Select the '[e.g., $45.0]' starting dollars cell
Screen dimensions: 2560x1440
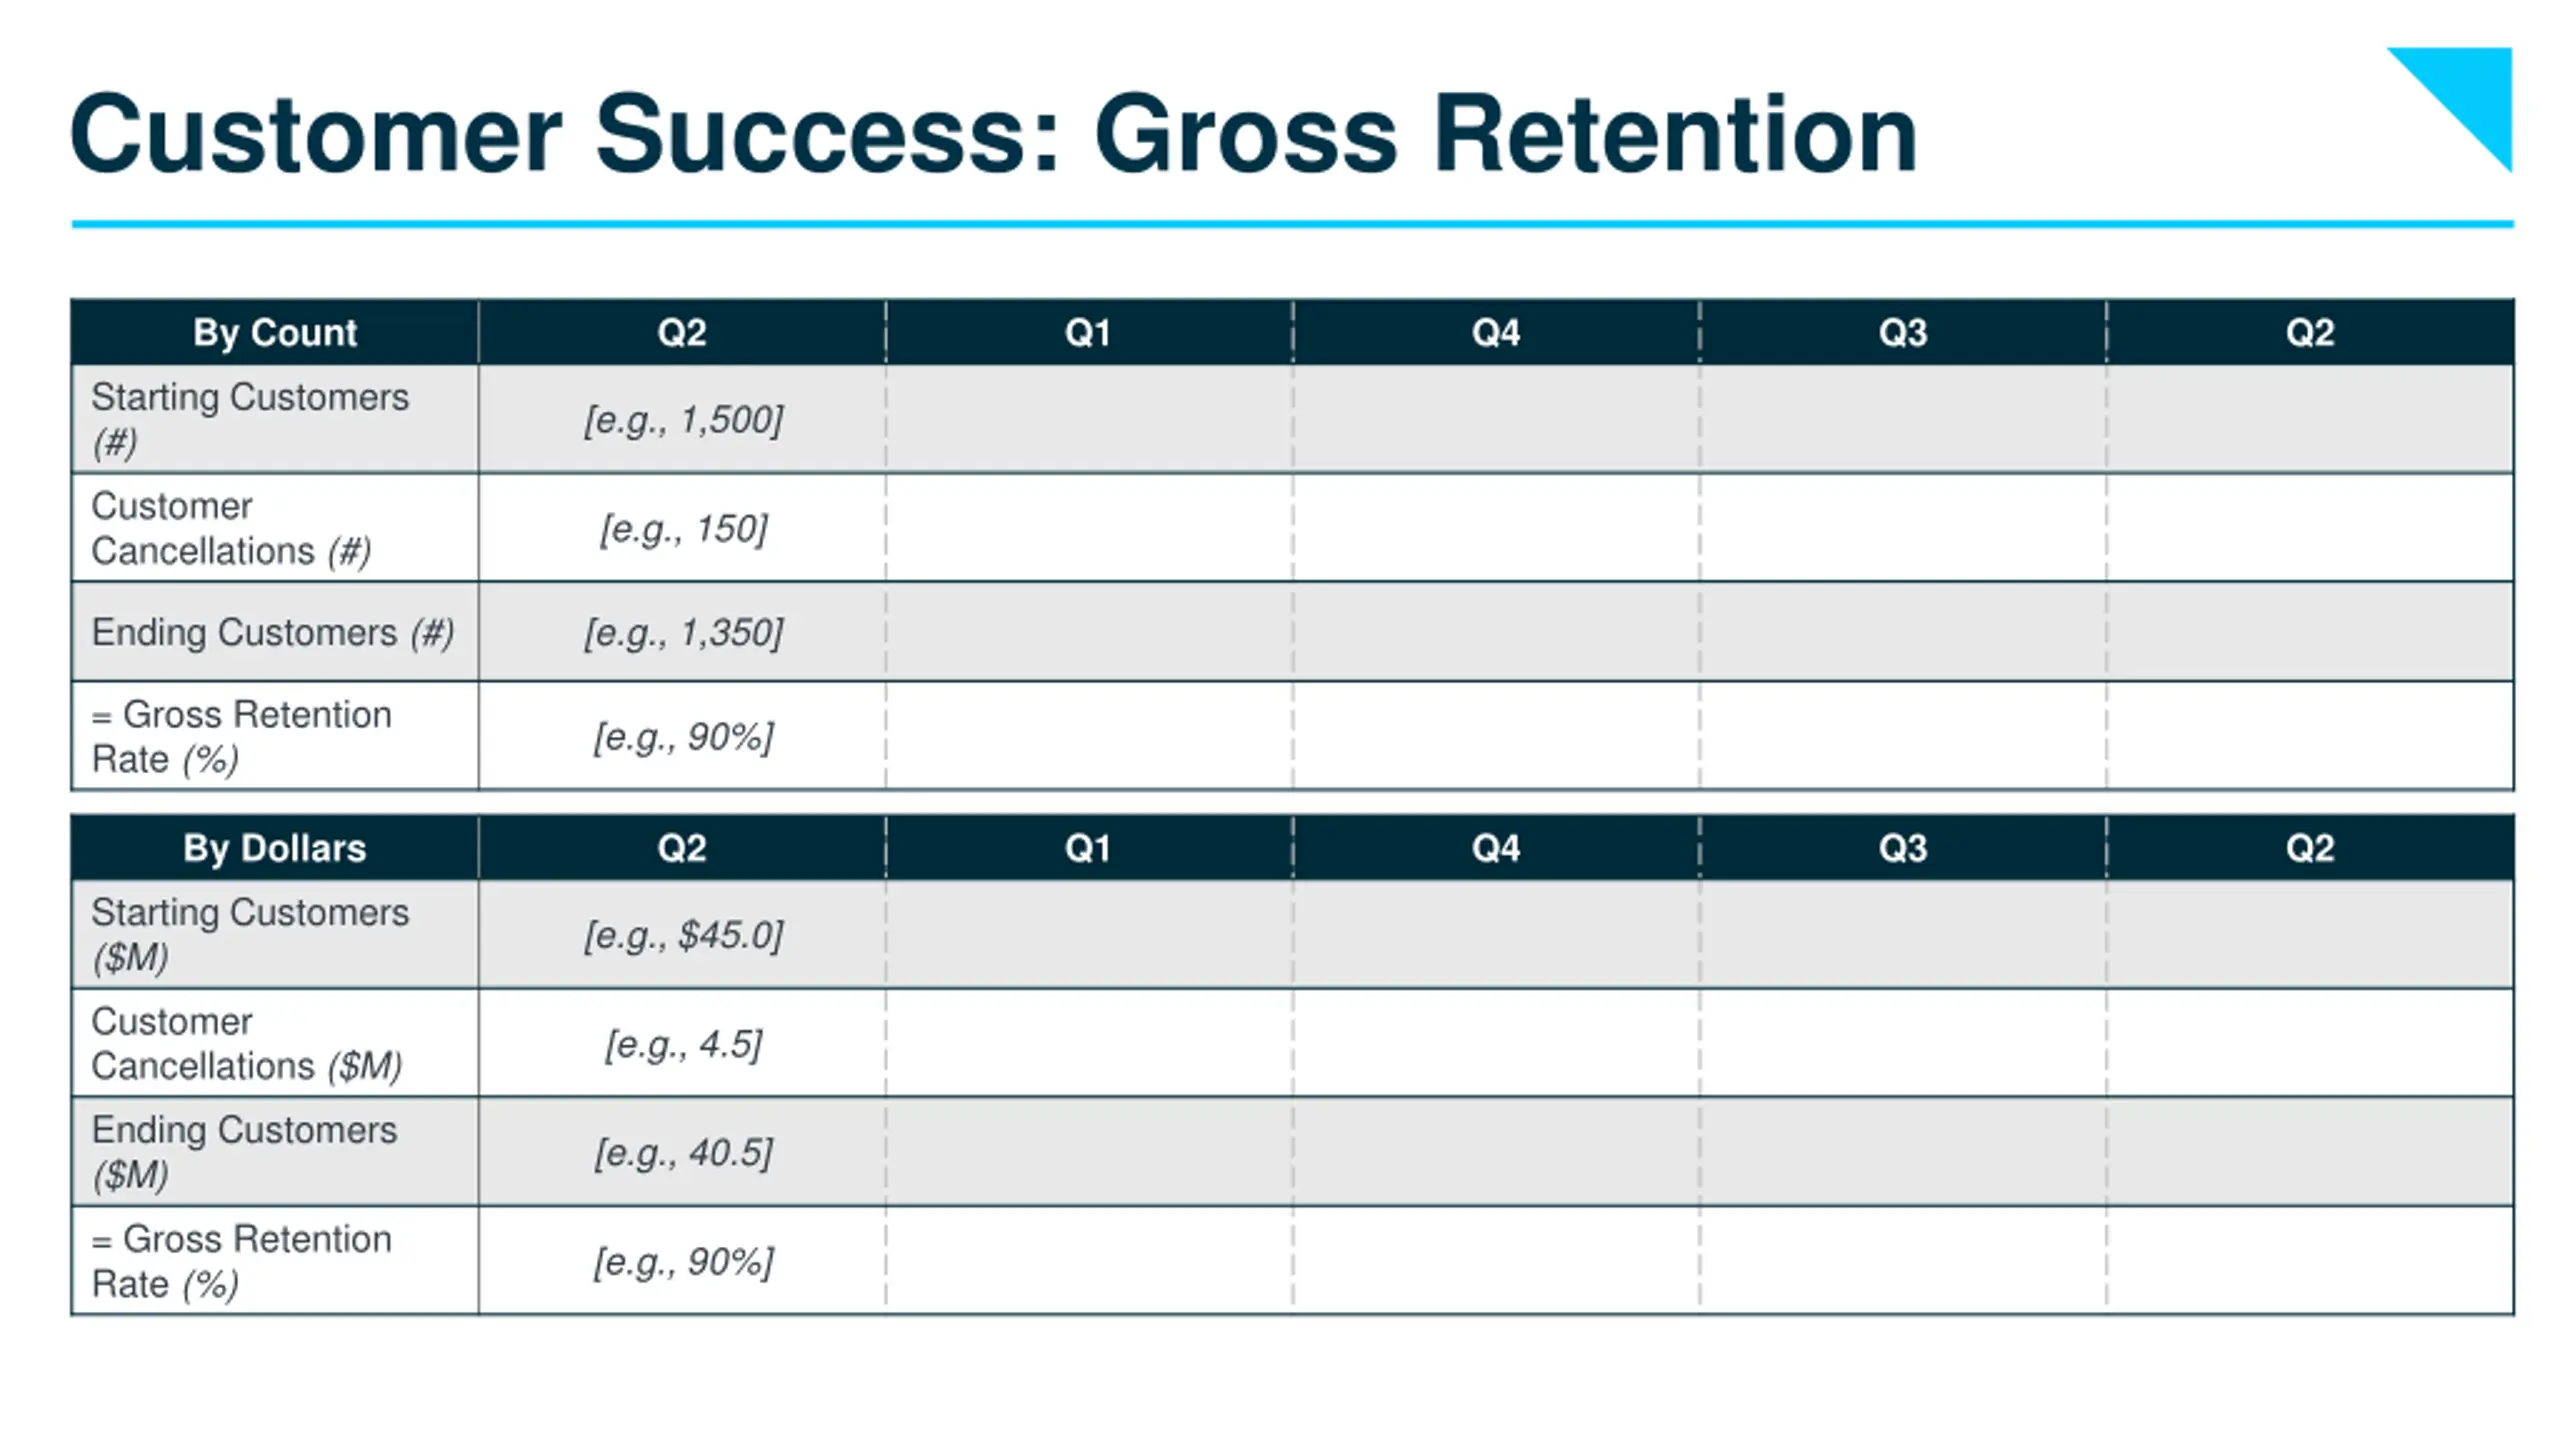click(682, 935)
